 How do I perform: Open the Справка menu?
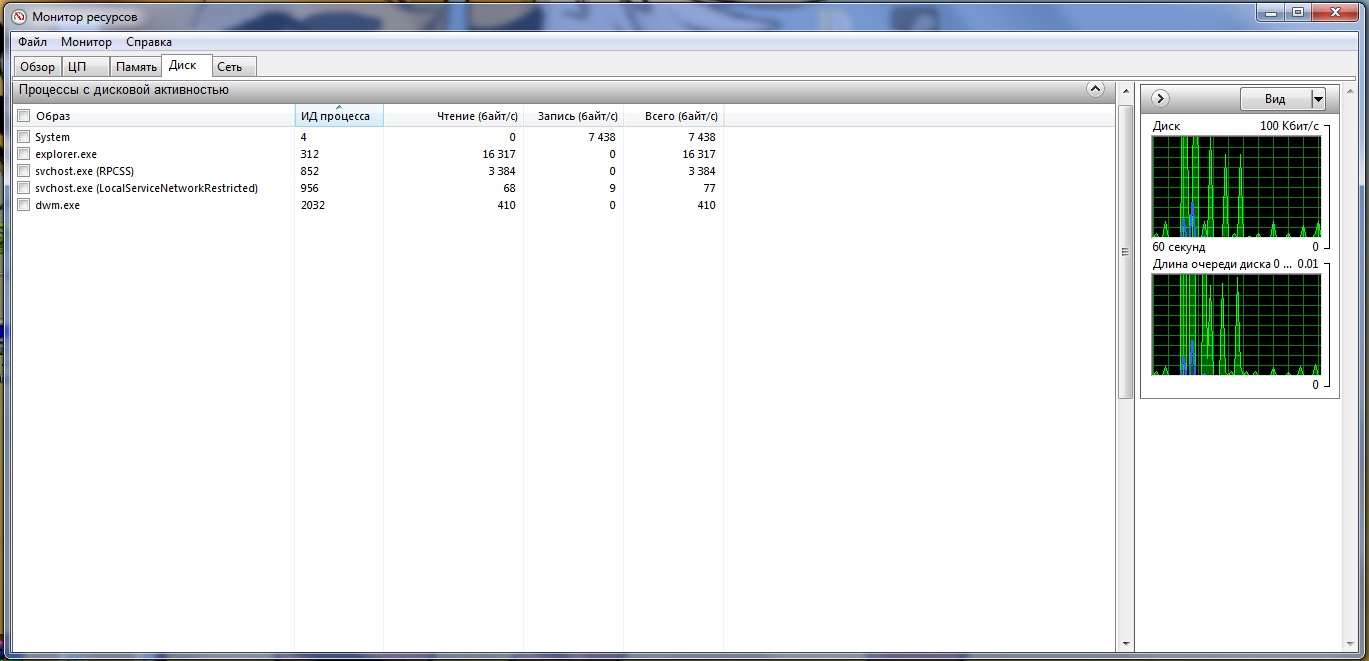[149, 42]
